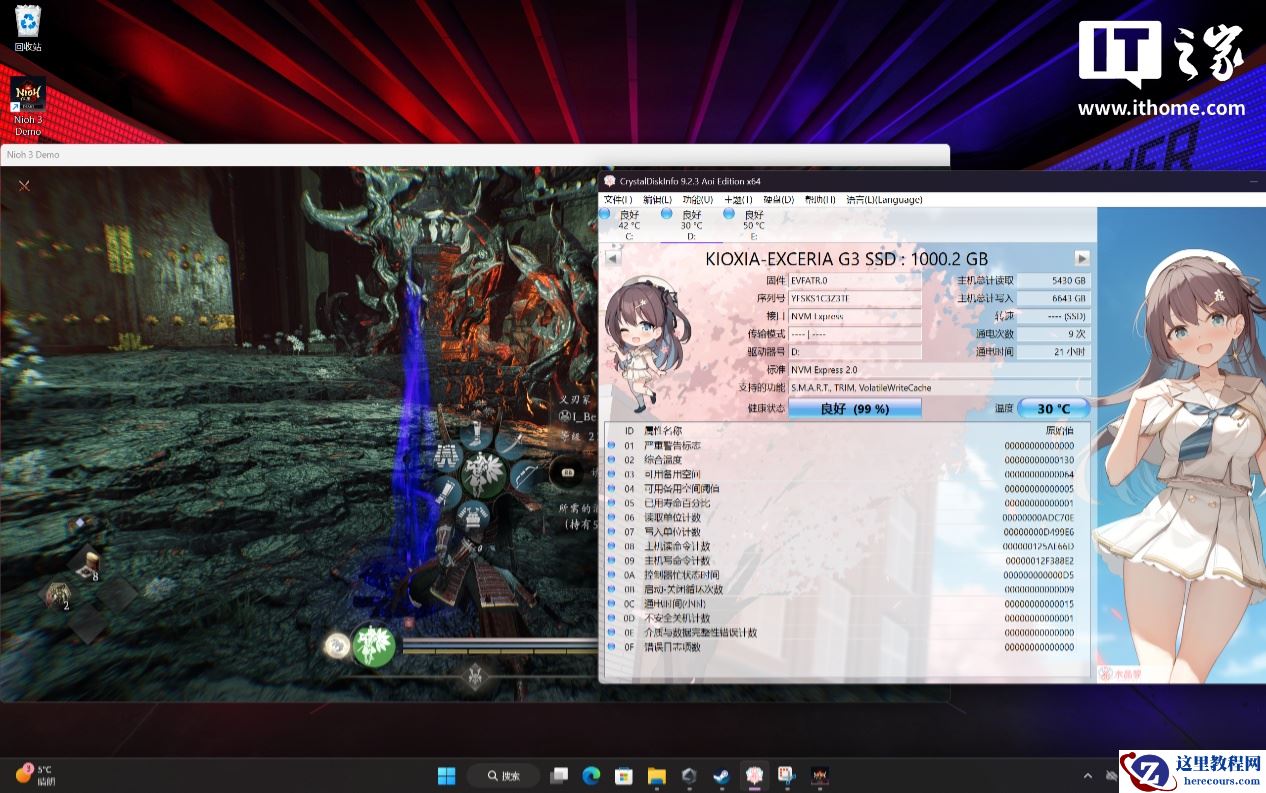Open the 主题(T) menu
The image size is (1266, 793).
pos(738,200)
